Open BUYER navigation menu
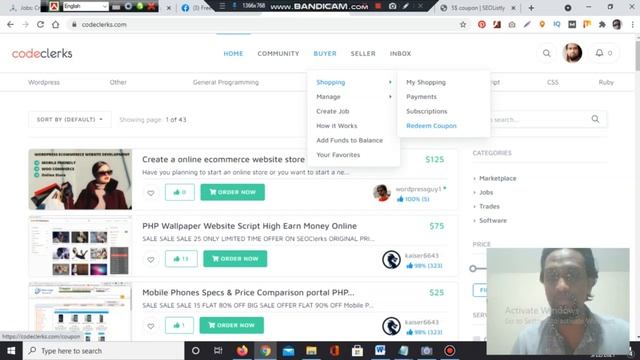The image size is (640, 360). (325, 53)
